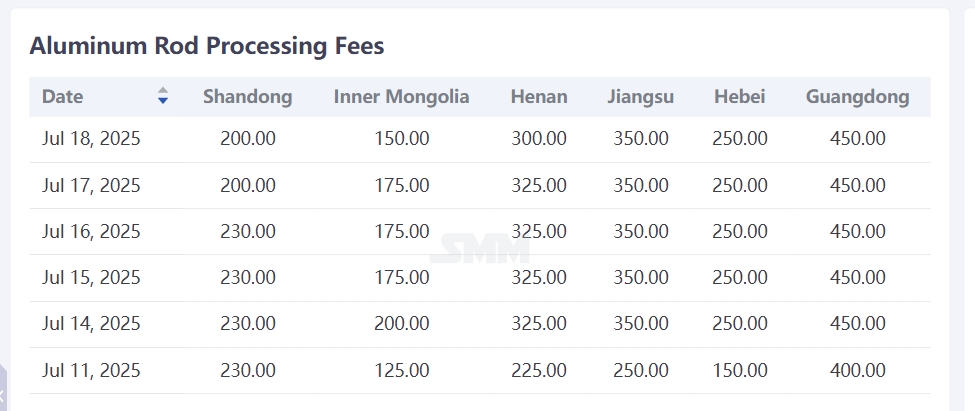Sort table by the Date sort arrows
This screenshot has height=411, width=975.
[163, 96]
